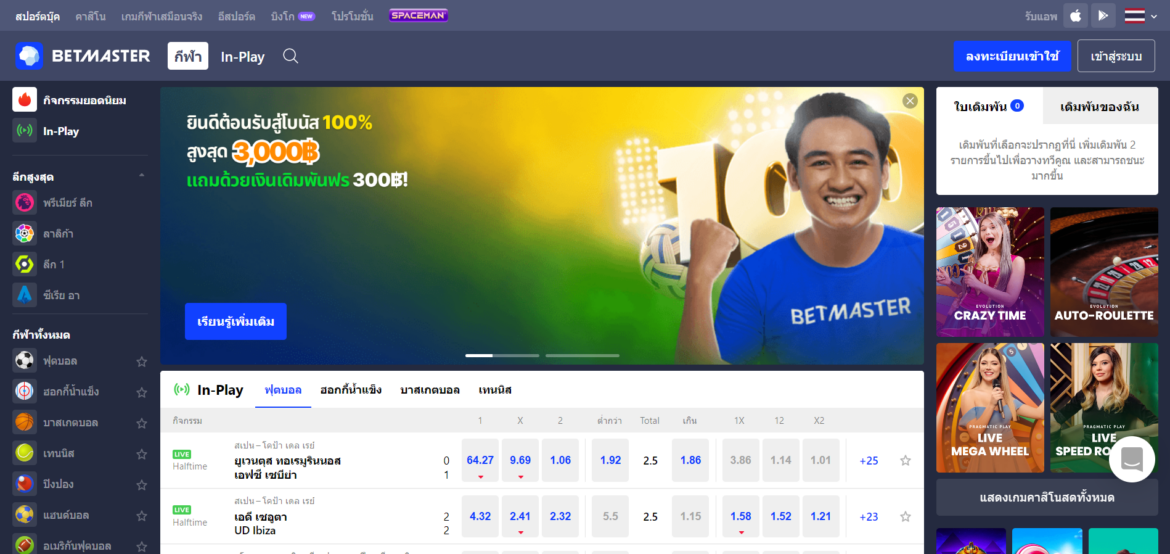Click show all live casino games
The width and height of the screenshot is (1170, 554).
(x=1047, y=497)
